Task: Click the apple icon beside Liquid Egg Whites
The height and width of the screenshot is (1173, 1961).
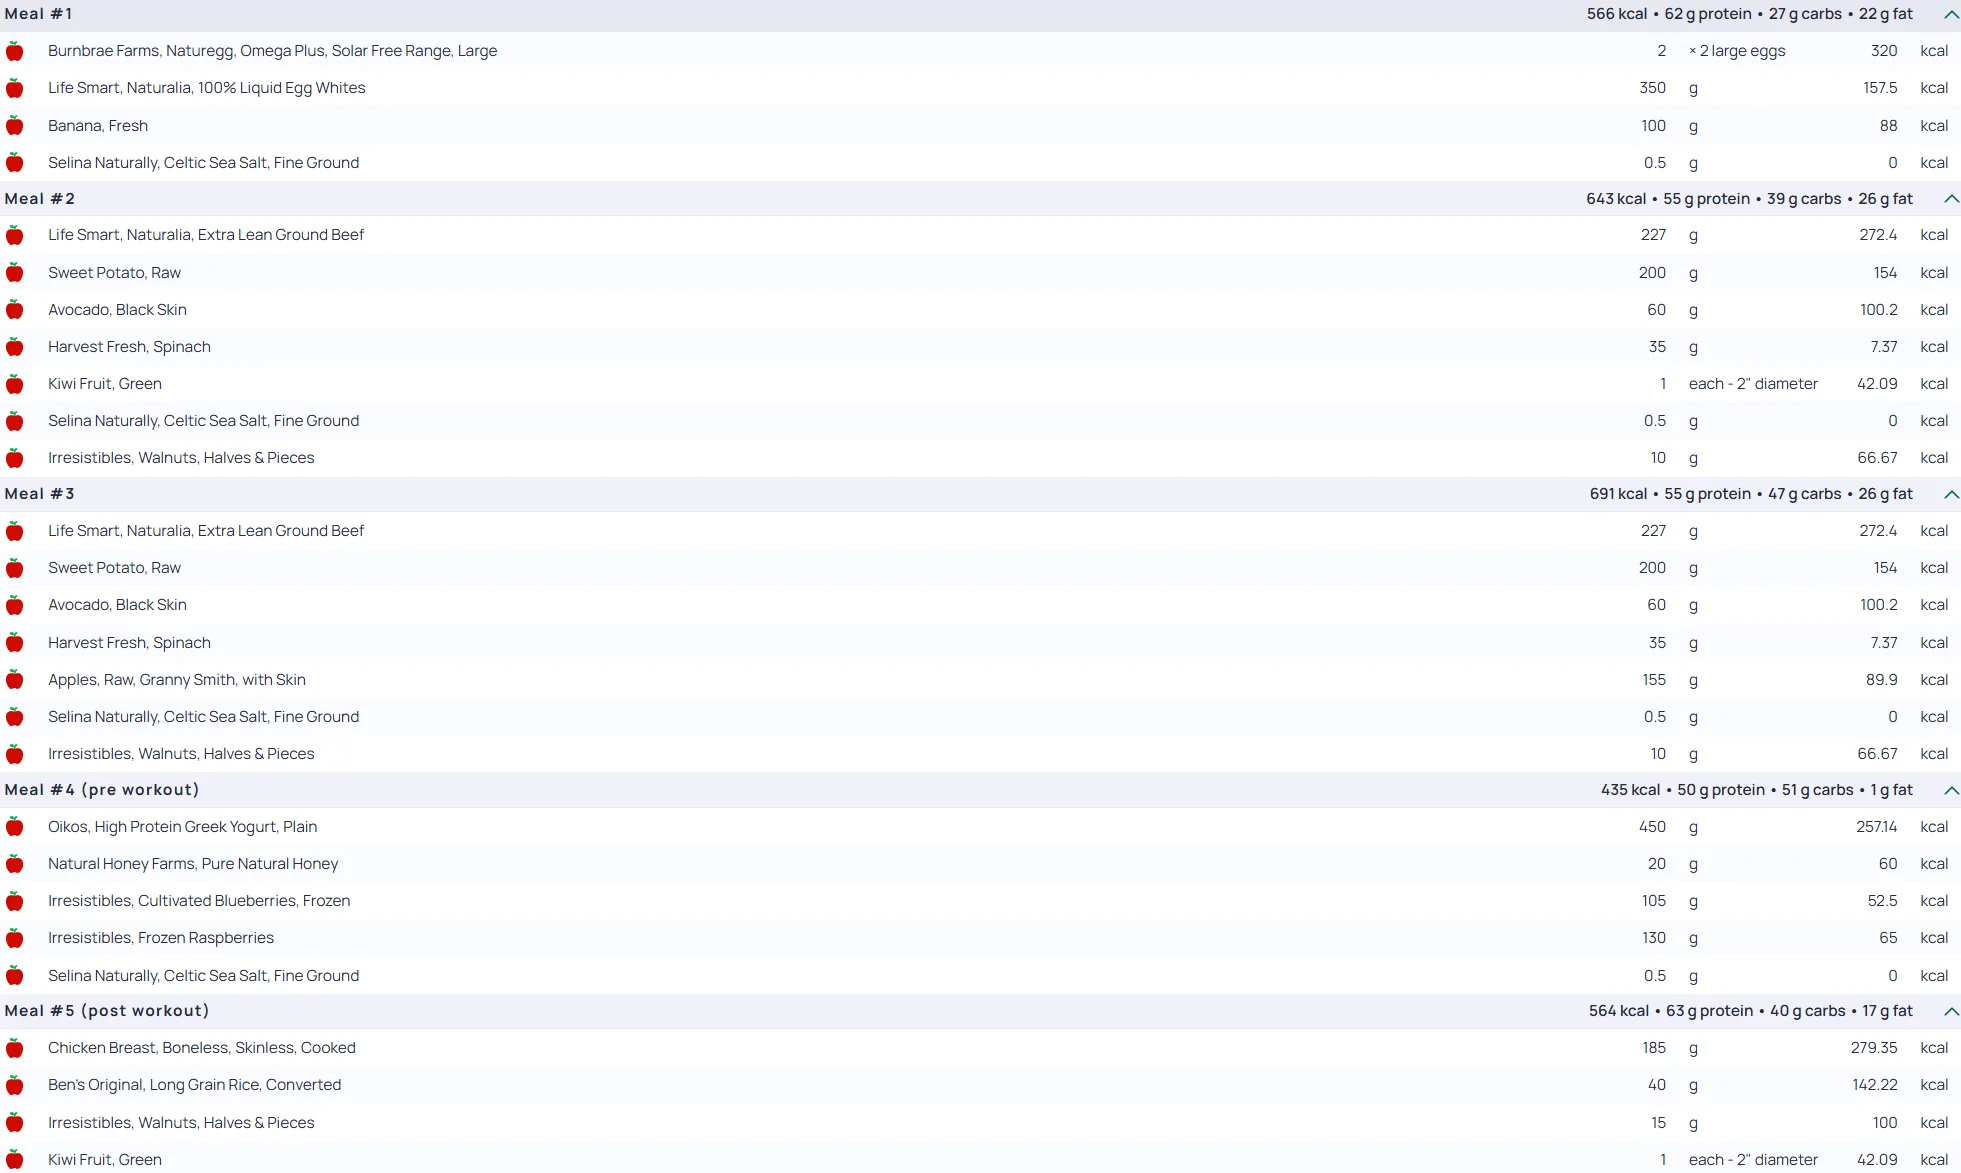Action: coord(15,88)
